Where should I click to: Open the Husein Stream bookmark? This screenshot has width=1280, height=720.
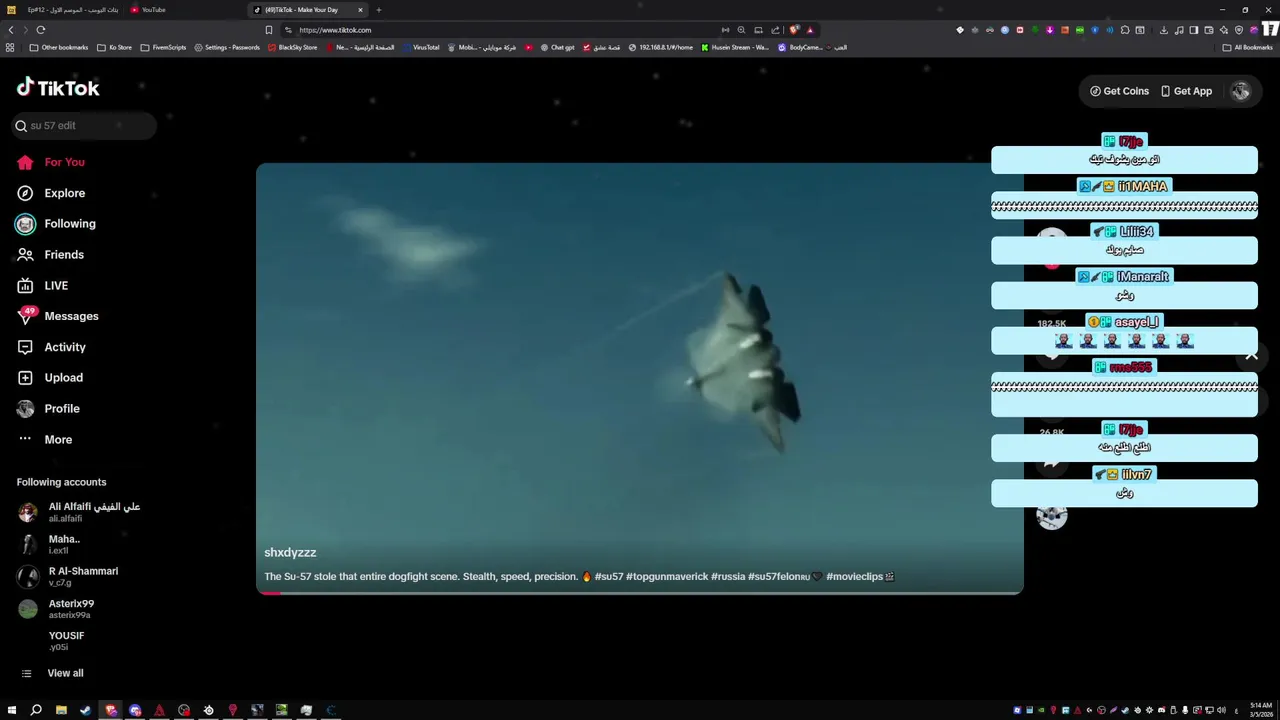coord(735,47)
